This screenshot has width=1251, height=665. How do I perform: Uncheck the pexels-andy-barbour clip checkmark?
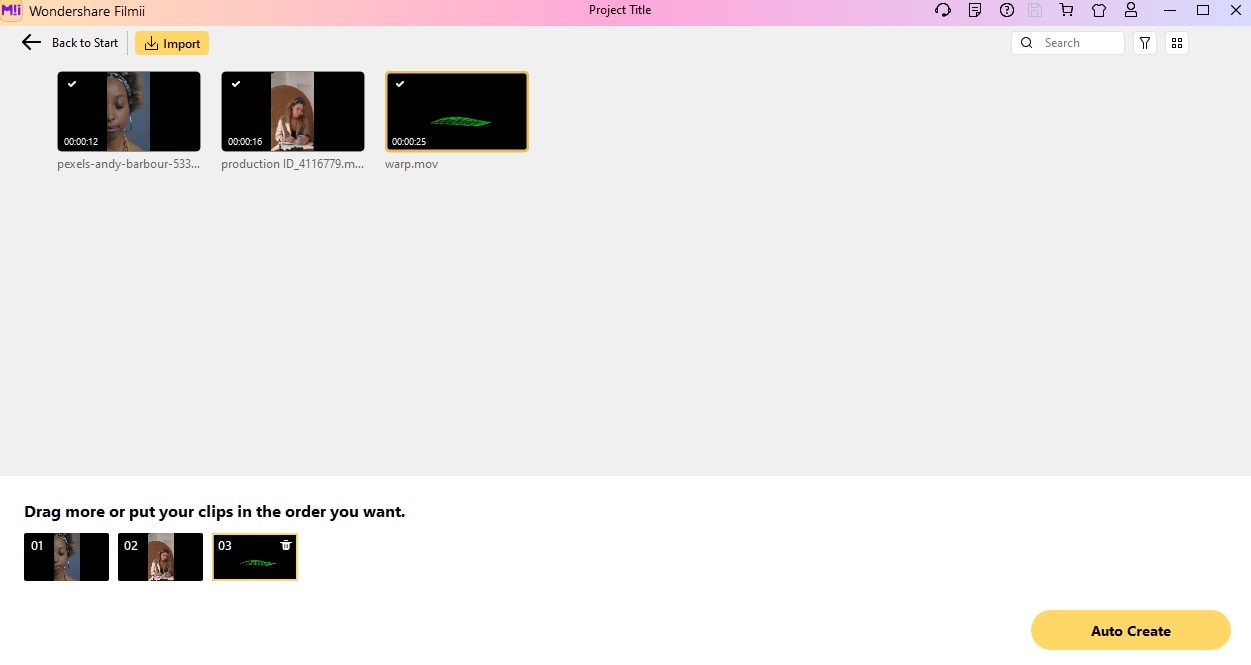coord(72,84)
